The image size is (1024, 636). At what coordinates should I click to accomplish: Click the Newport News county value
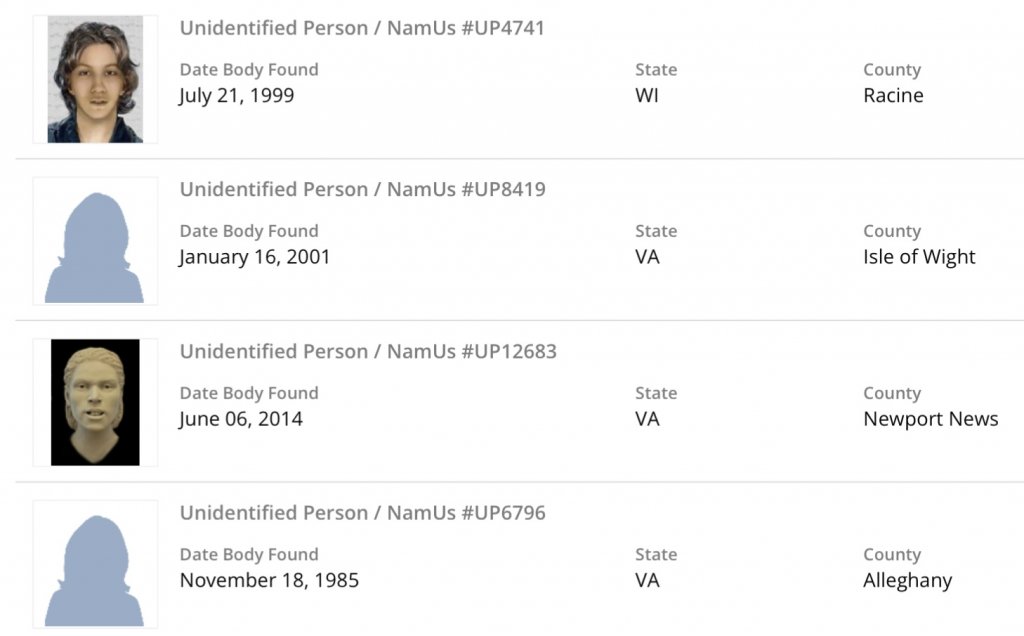(x=930, y=419)
